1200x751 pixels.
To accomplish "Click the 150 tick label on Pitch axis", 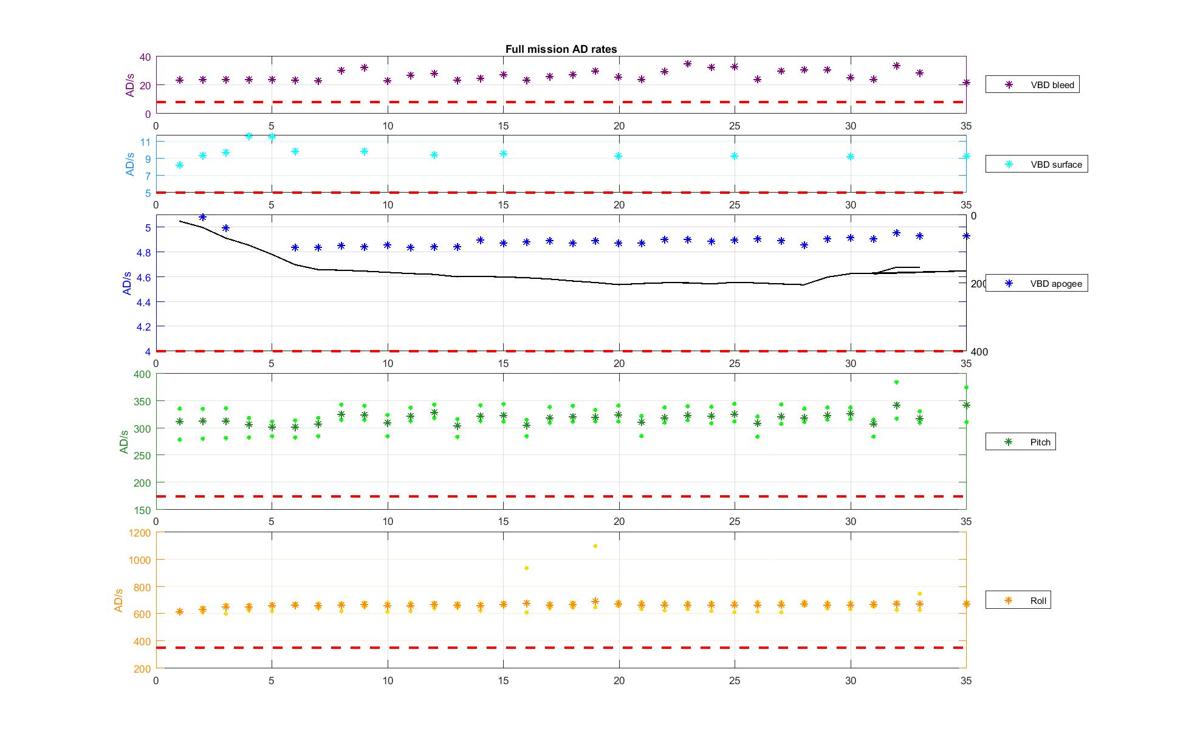I will (142, 510).
